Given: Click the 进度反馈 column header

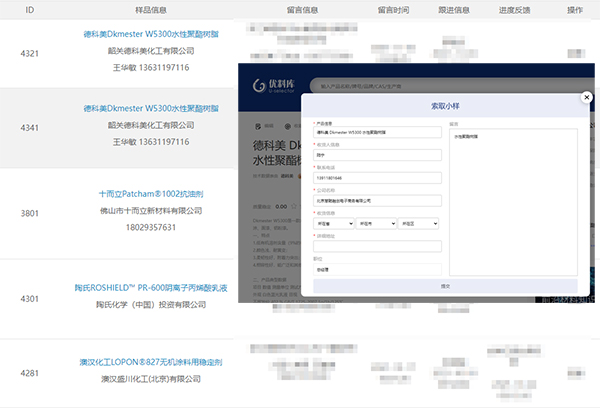Looking at the screenshot, I should pos(514,10).
